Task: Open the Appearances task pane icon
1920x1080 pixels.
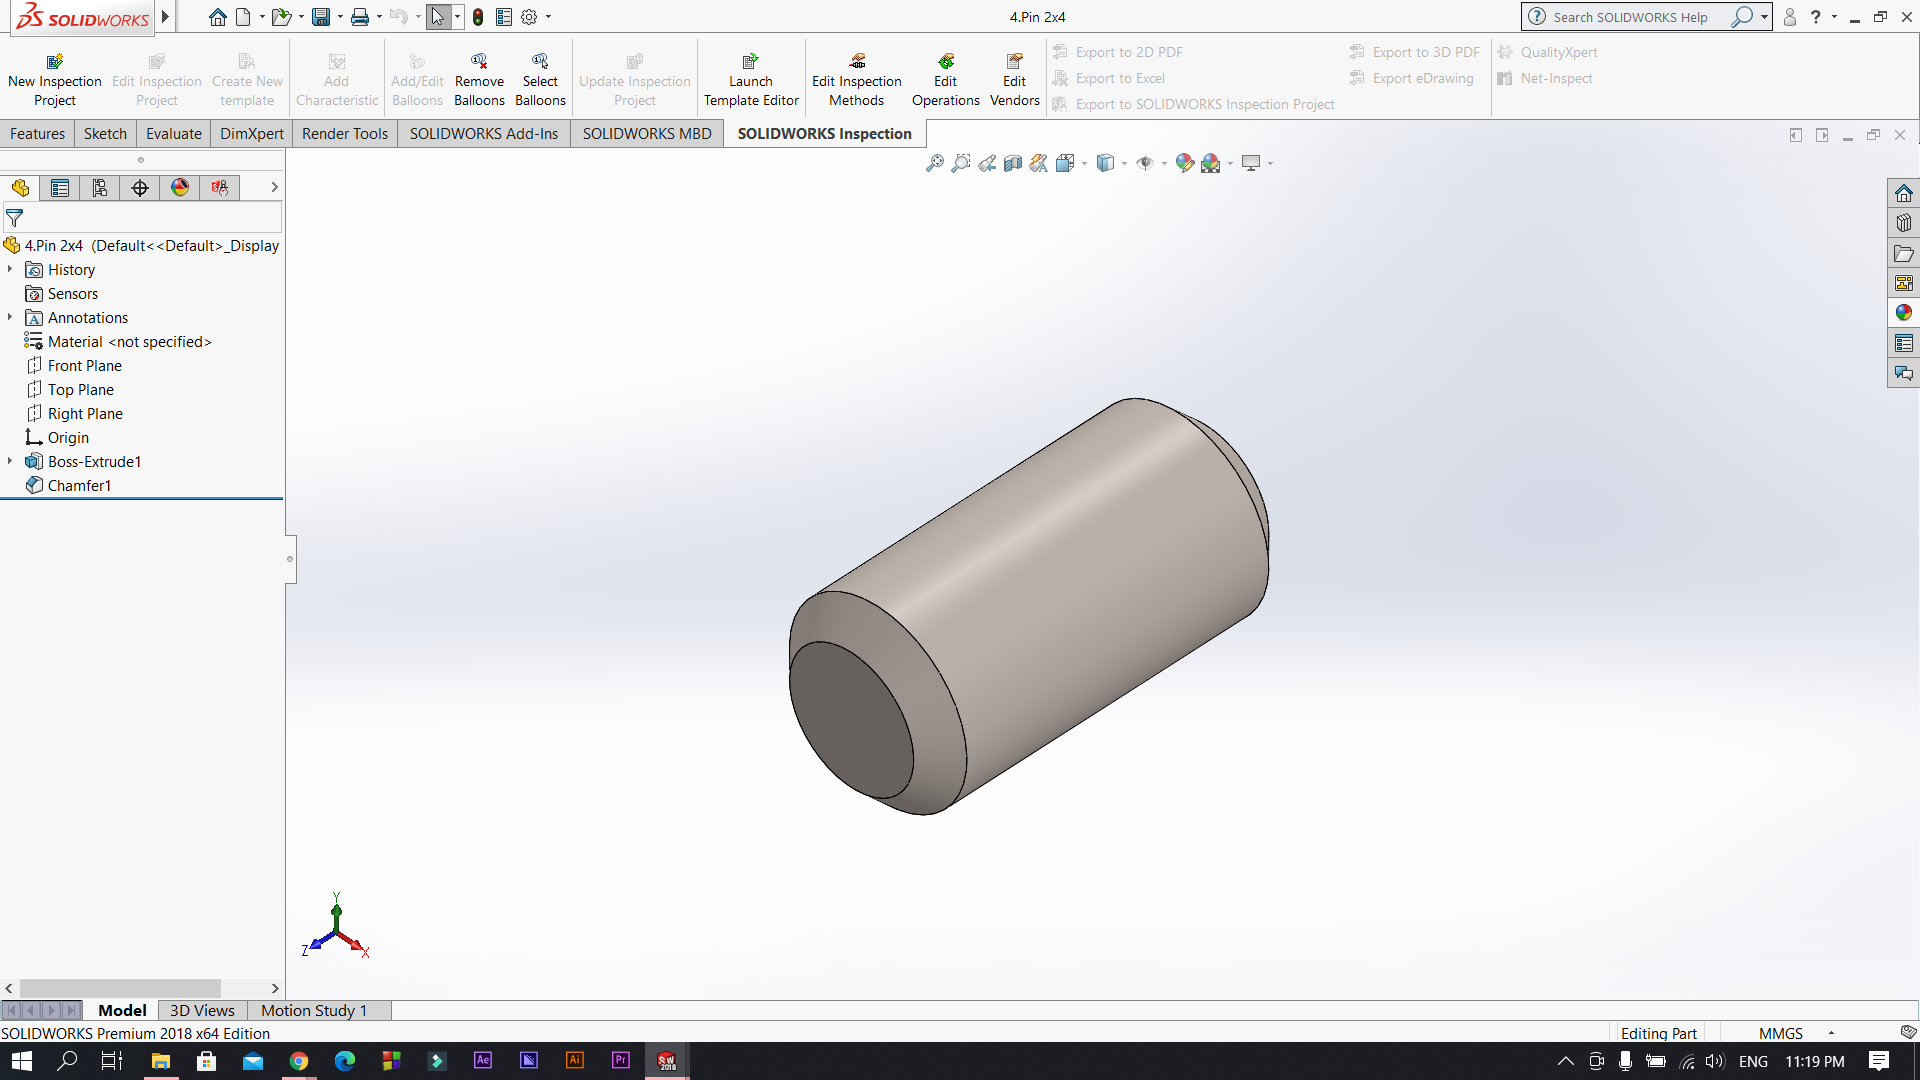Action: (1904, 313)
